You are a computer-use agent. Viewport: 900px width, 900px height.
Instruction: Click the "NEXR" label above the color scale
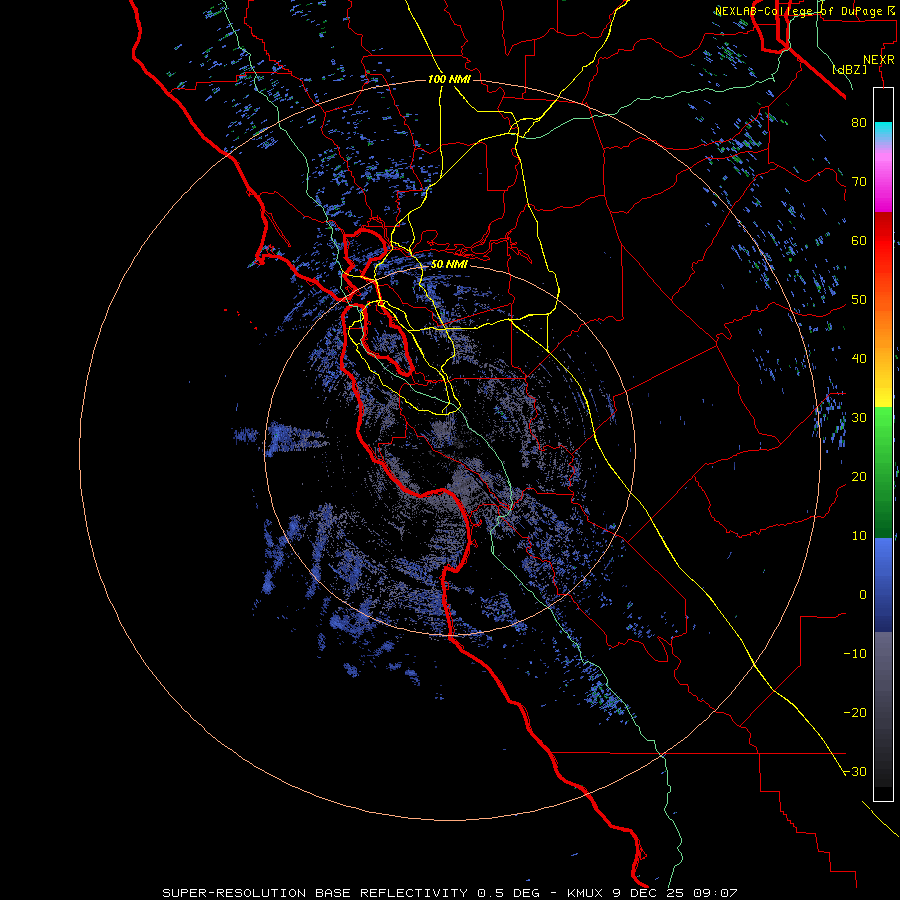(879, 60)
